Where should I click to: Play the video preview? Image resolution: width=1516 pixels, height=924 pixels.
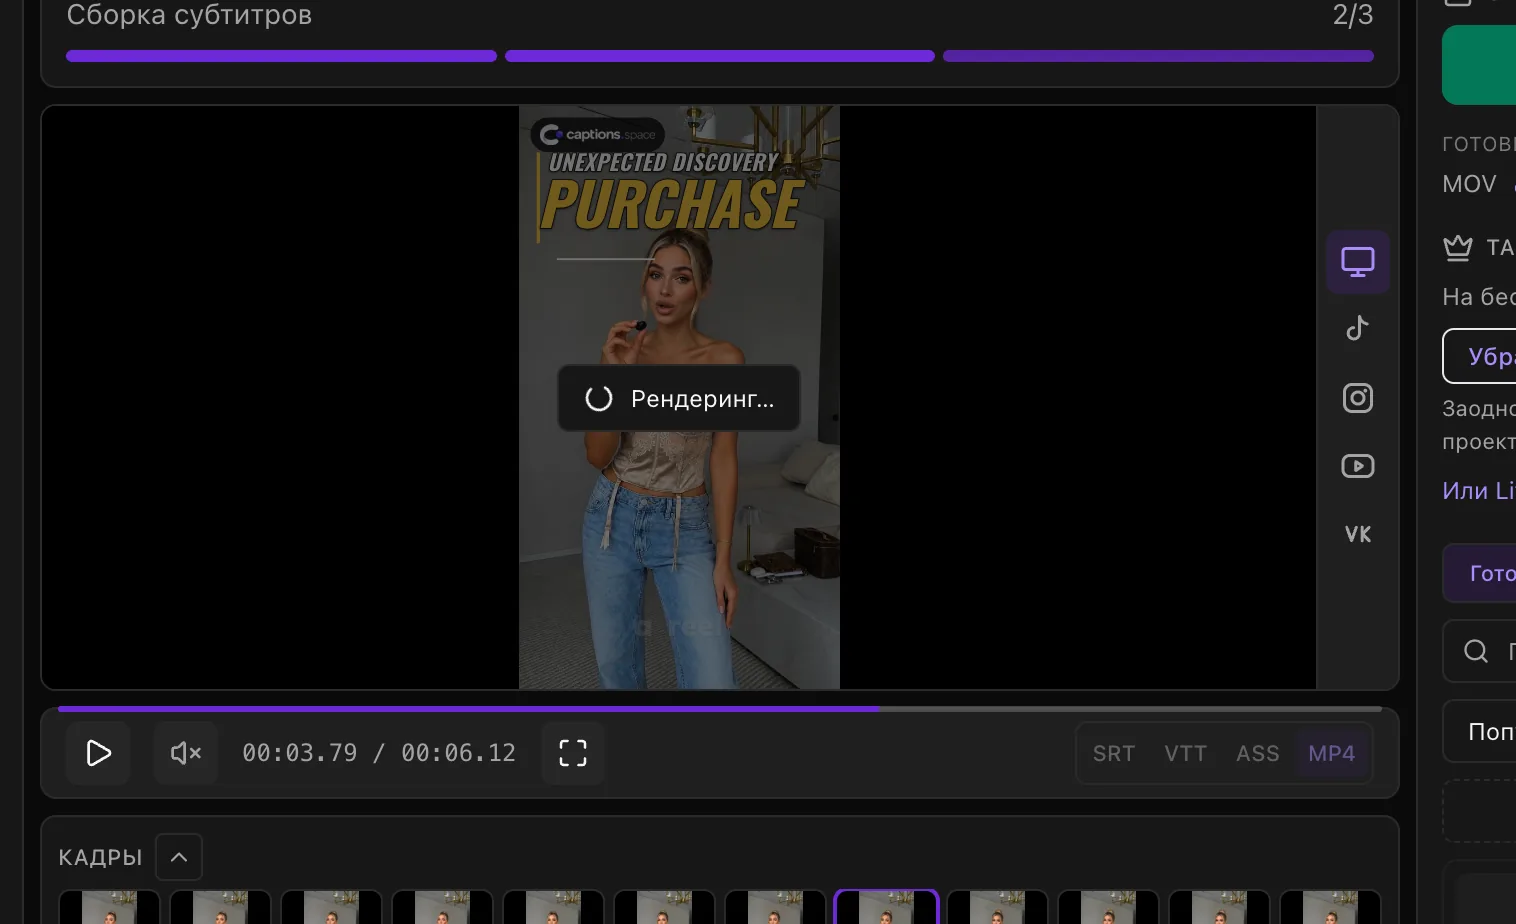98,753
